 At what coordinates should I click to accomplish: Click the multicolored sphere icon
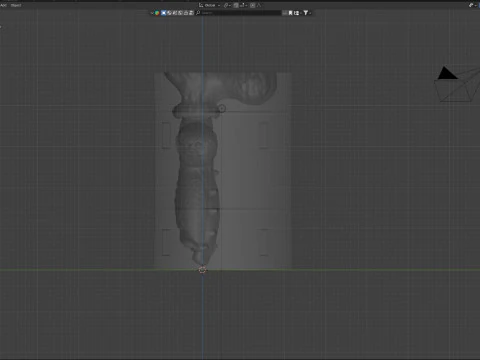tap(157, 13)
